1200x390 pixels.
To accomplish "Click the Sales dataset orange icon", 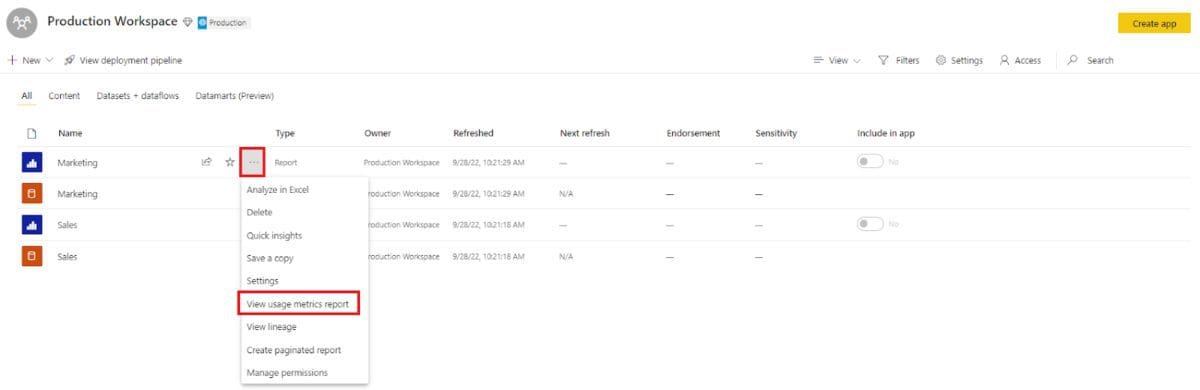I will 31,256.
